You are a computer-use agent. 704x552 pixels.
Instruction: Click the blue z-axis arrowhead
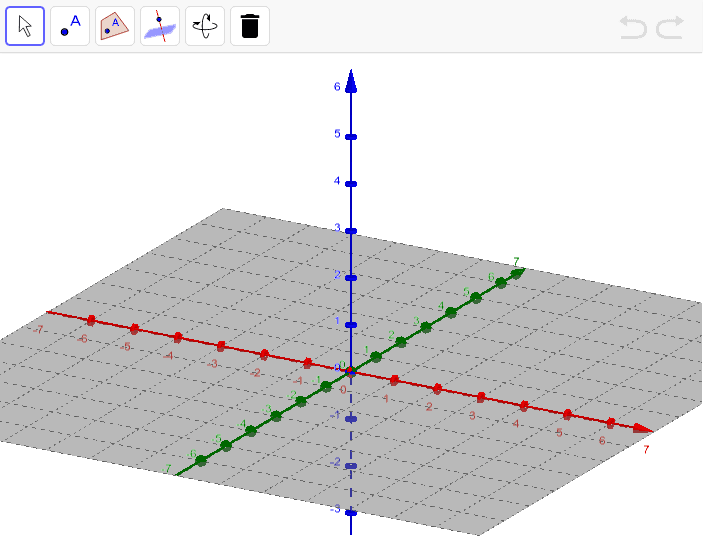click(x=351, y=81)
